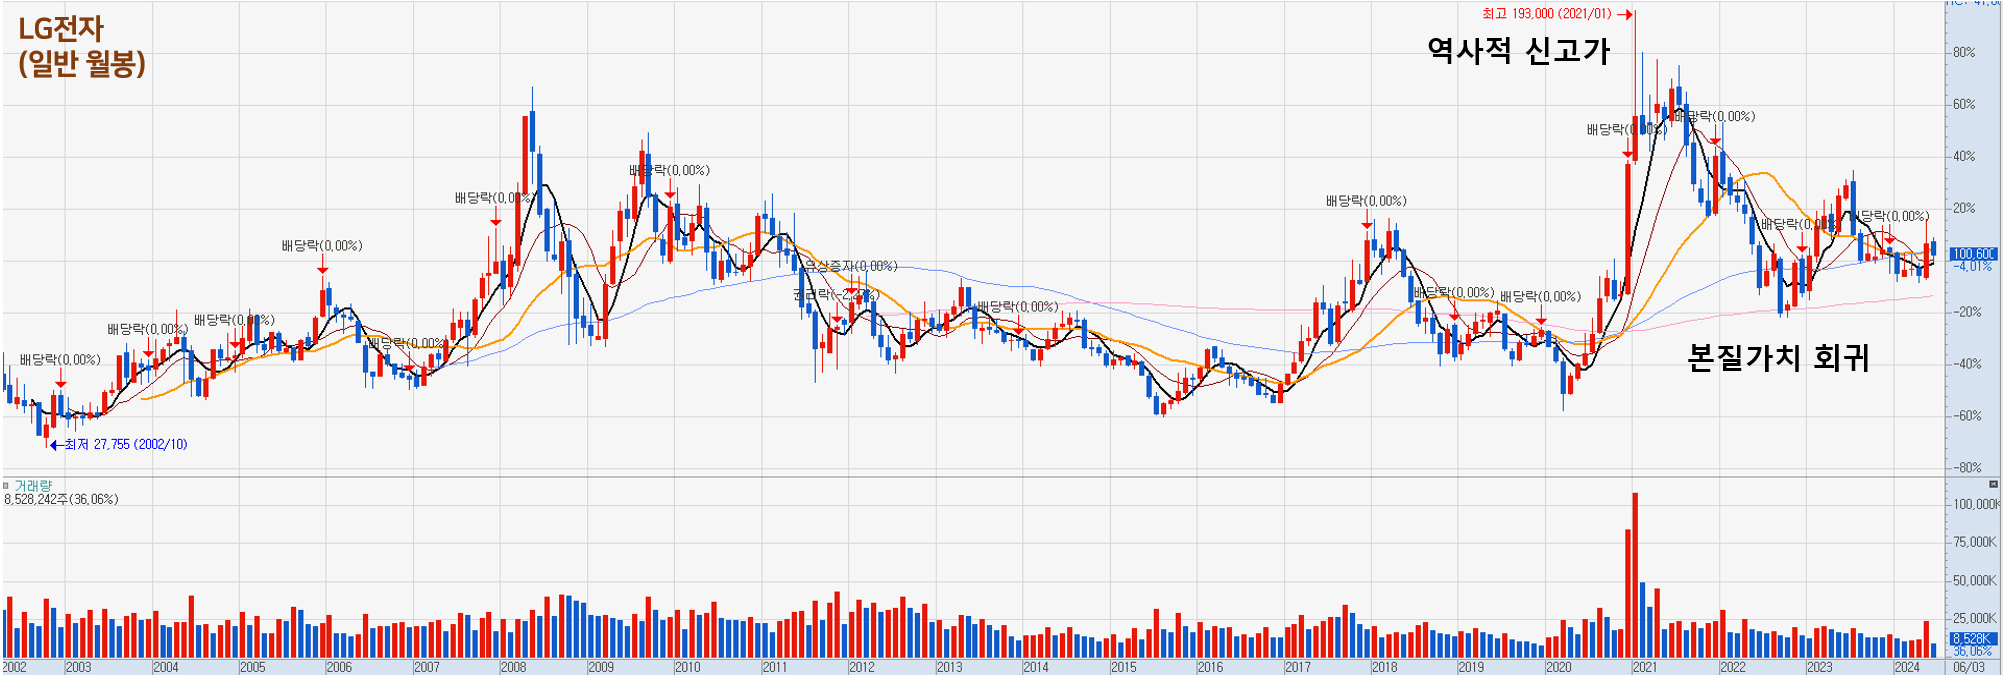Click the 100,000K level on volume axis
Screen dimensions: 2003x675
point(1975,505)
